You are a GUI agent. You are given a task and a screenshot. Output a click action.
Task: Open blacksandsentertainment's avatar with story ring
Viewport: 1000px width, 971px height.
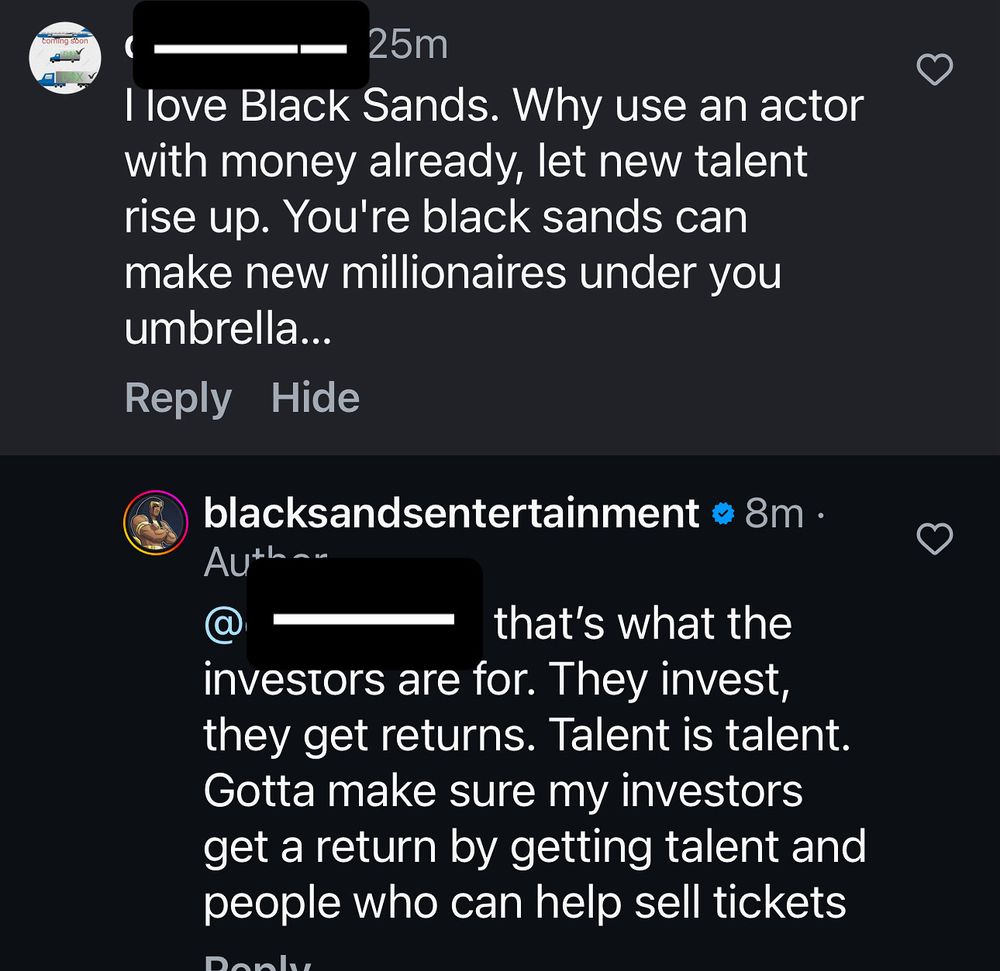156,523
